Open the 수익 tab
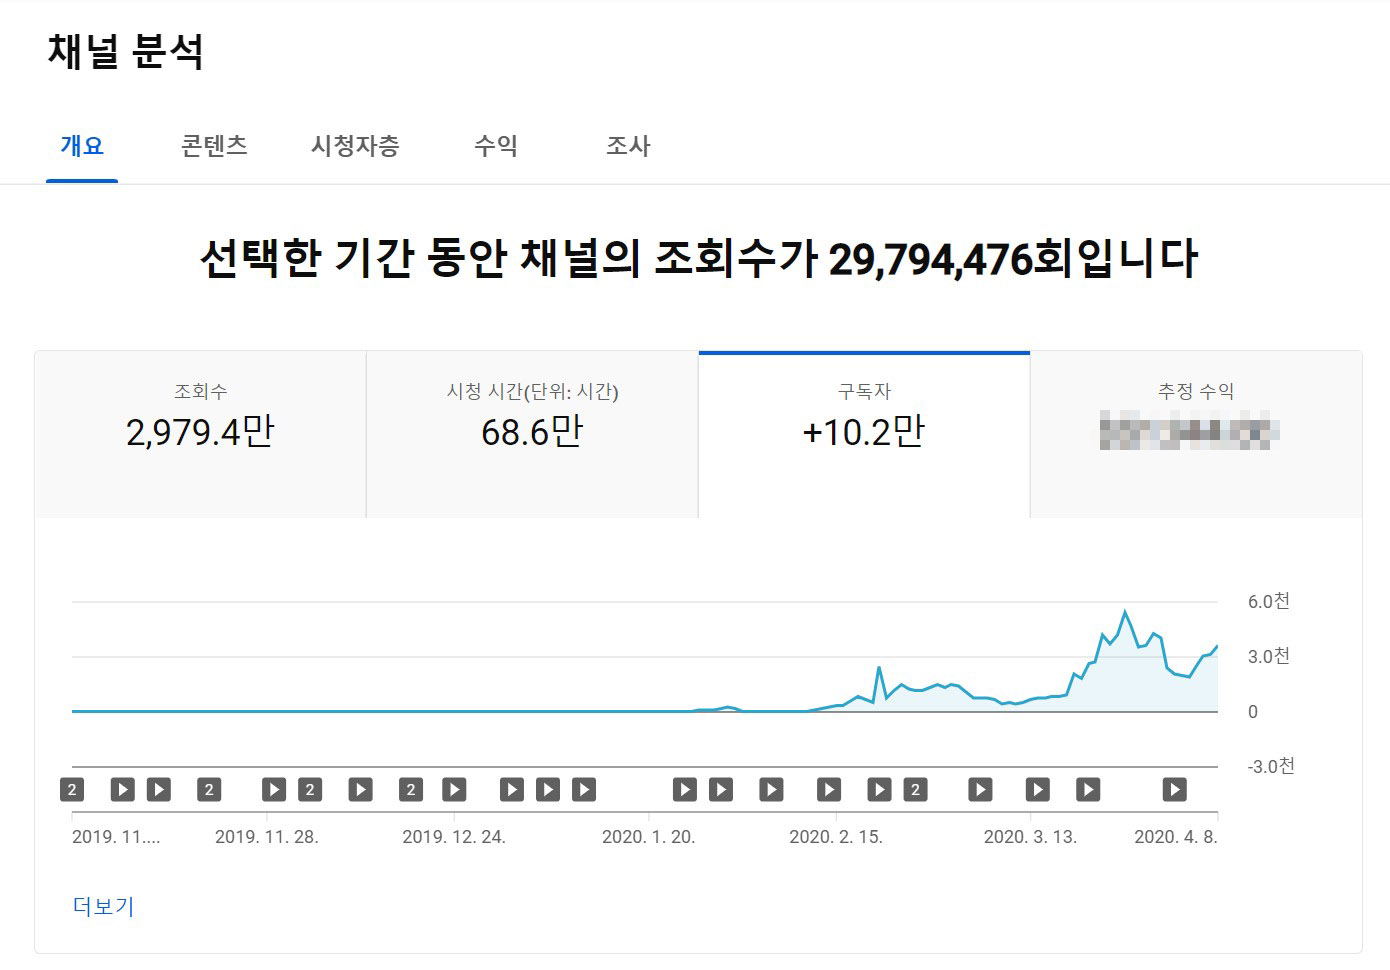 click(x=495, y=146)
